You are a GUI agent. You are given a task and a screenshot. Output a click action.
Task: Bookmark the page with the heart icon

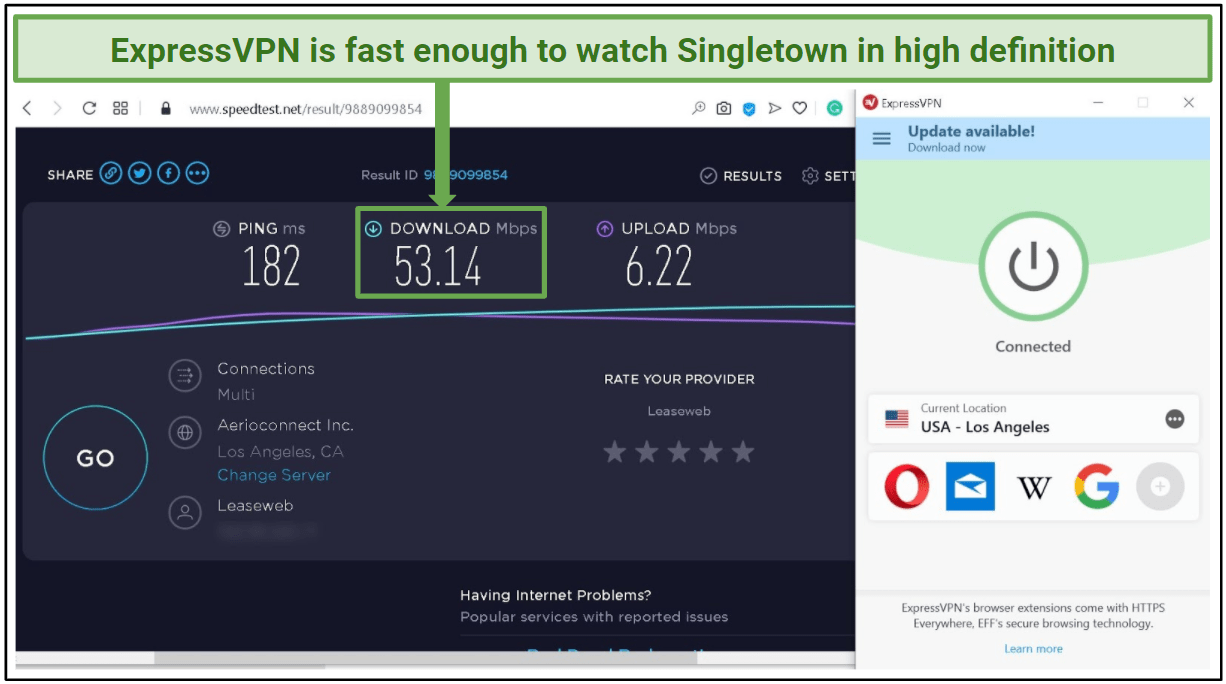pyautogui.click(x=799, y=108)
